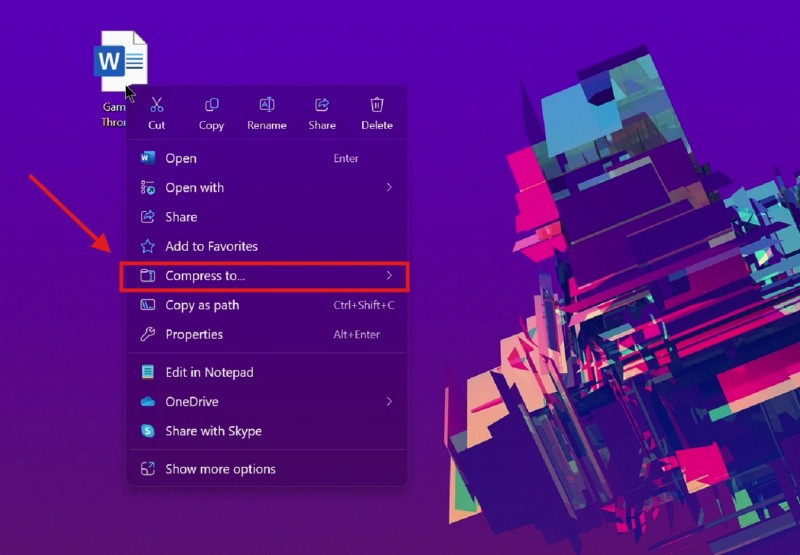Image resolution: width=800 pixels, height=555 pixels.
Task: Click the wrench icon beside Properties
Action: click(148, 334)
